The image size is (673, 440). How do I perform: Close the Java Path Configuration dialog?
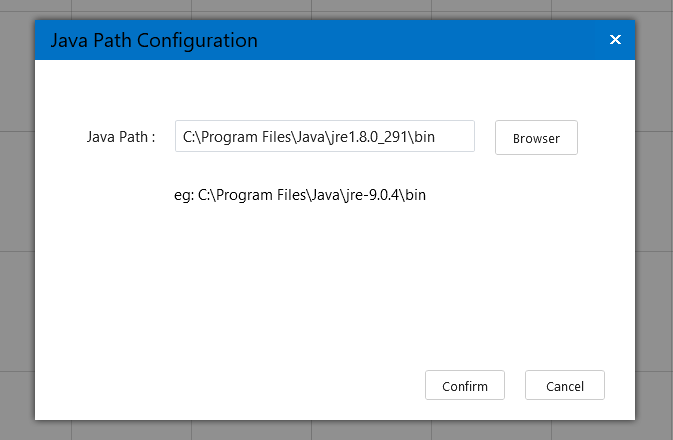[x=615, y=39]
